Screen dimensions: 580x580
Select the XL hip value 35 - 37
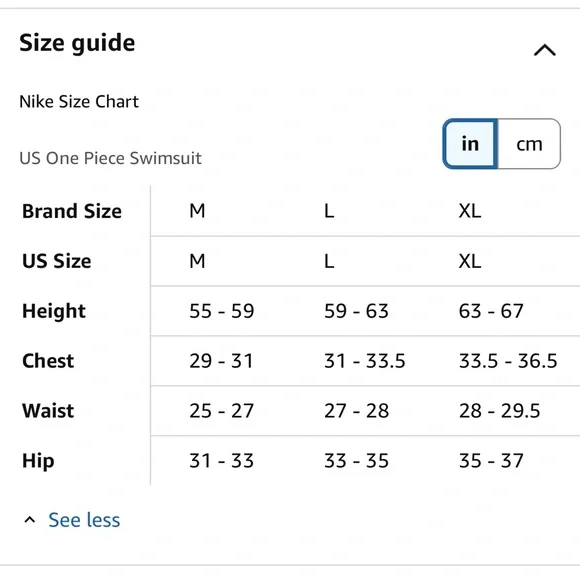[491, 461]
